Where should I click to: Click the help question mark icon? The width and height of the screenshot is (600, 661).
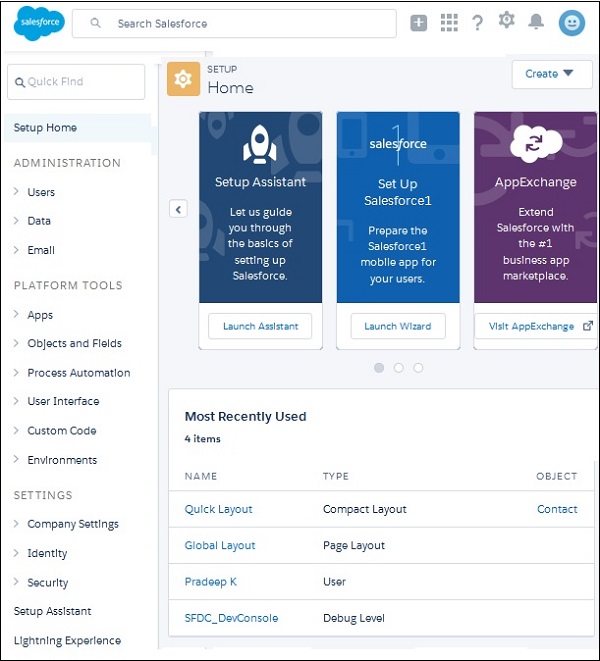click(x=478, y=23)
